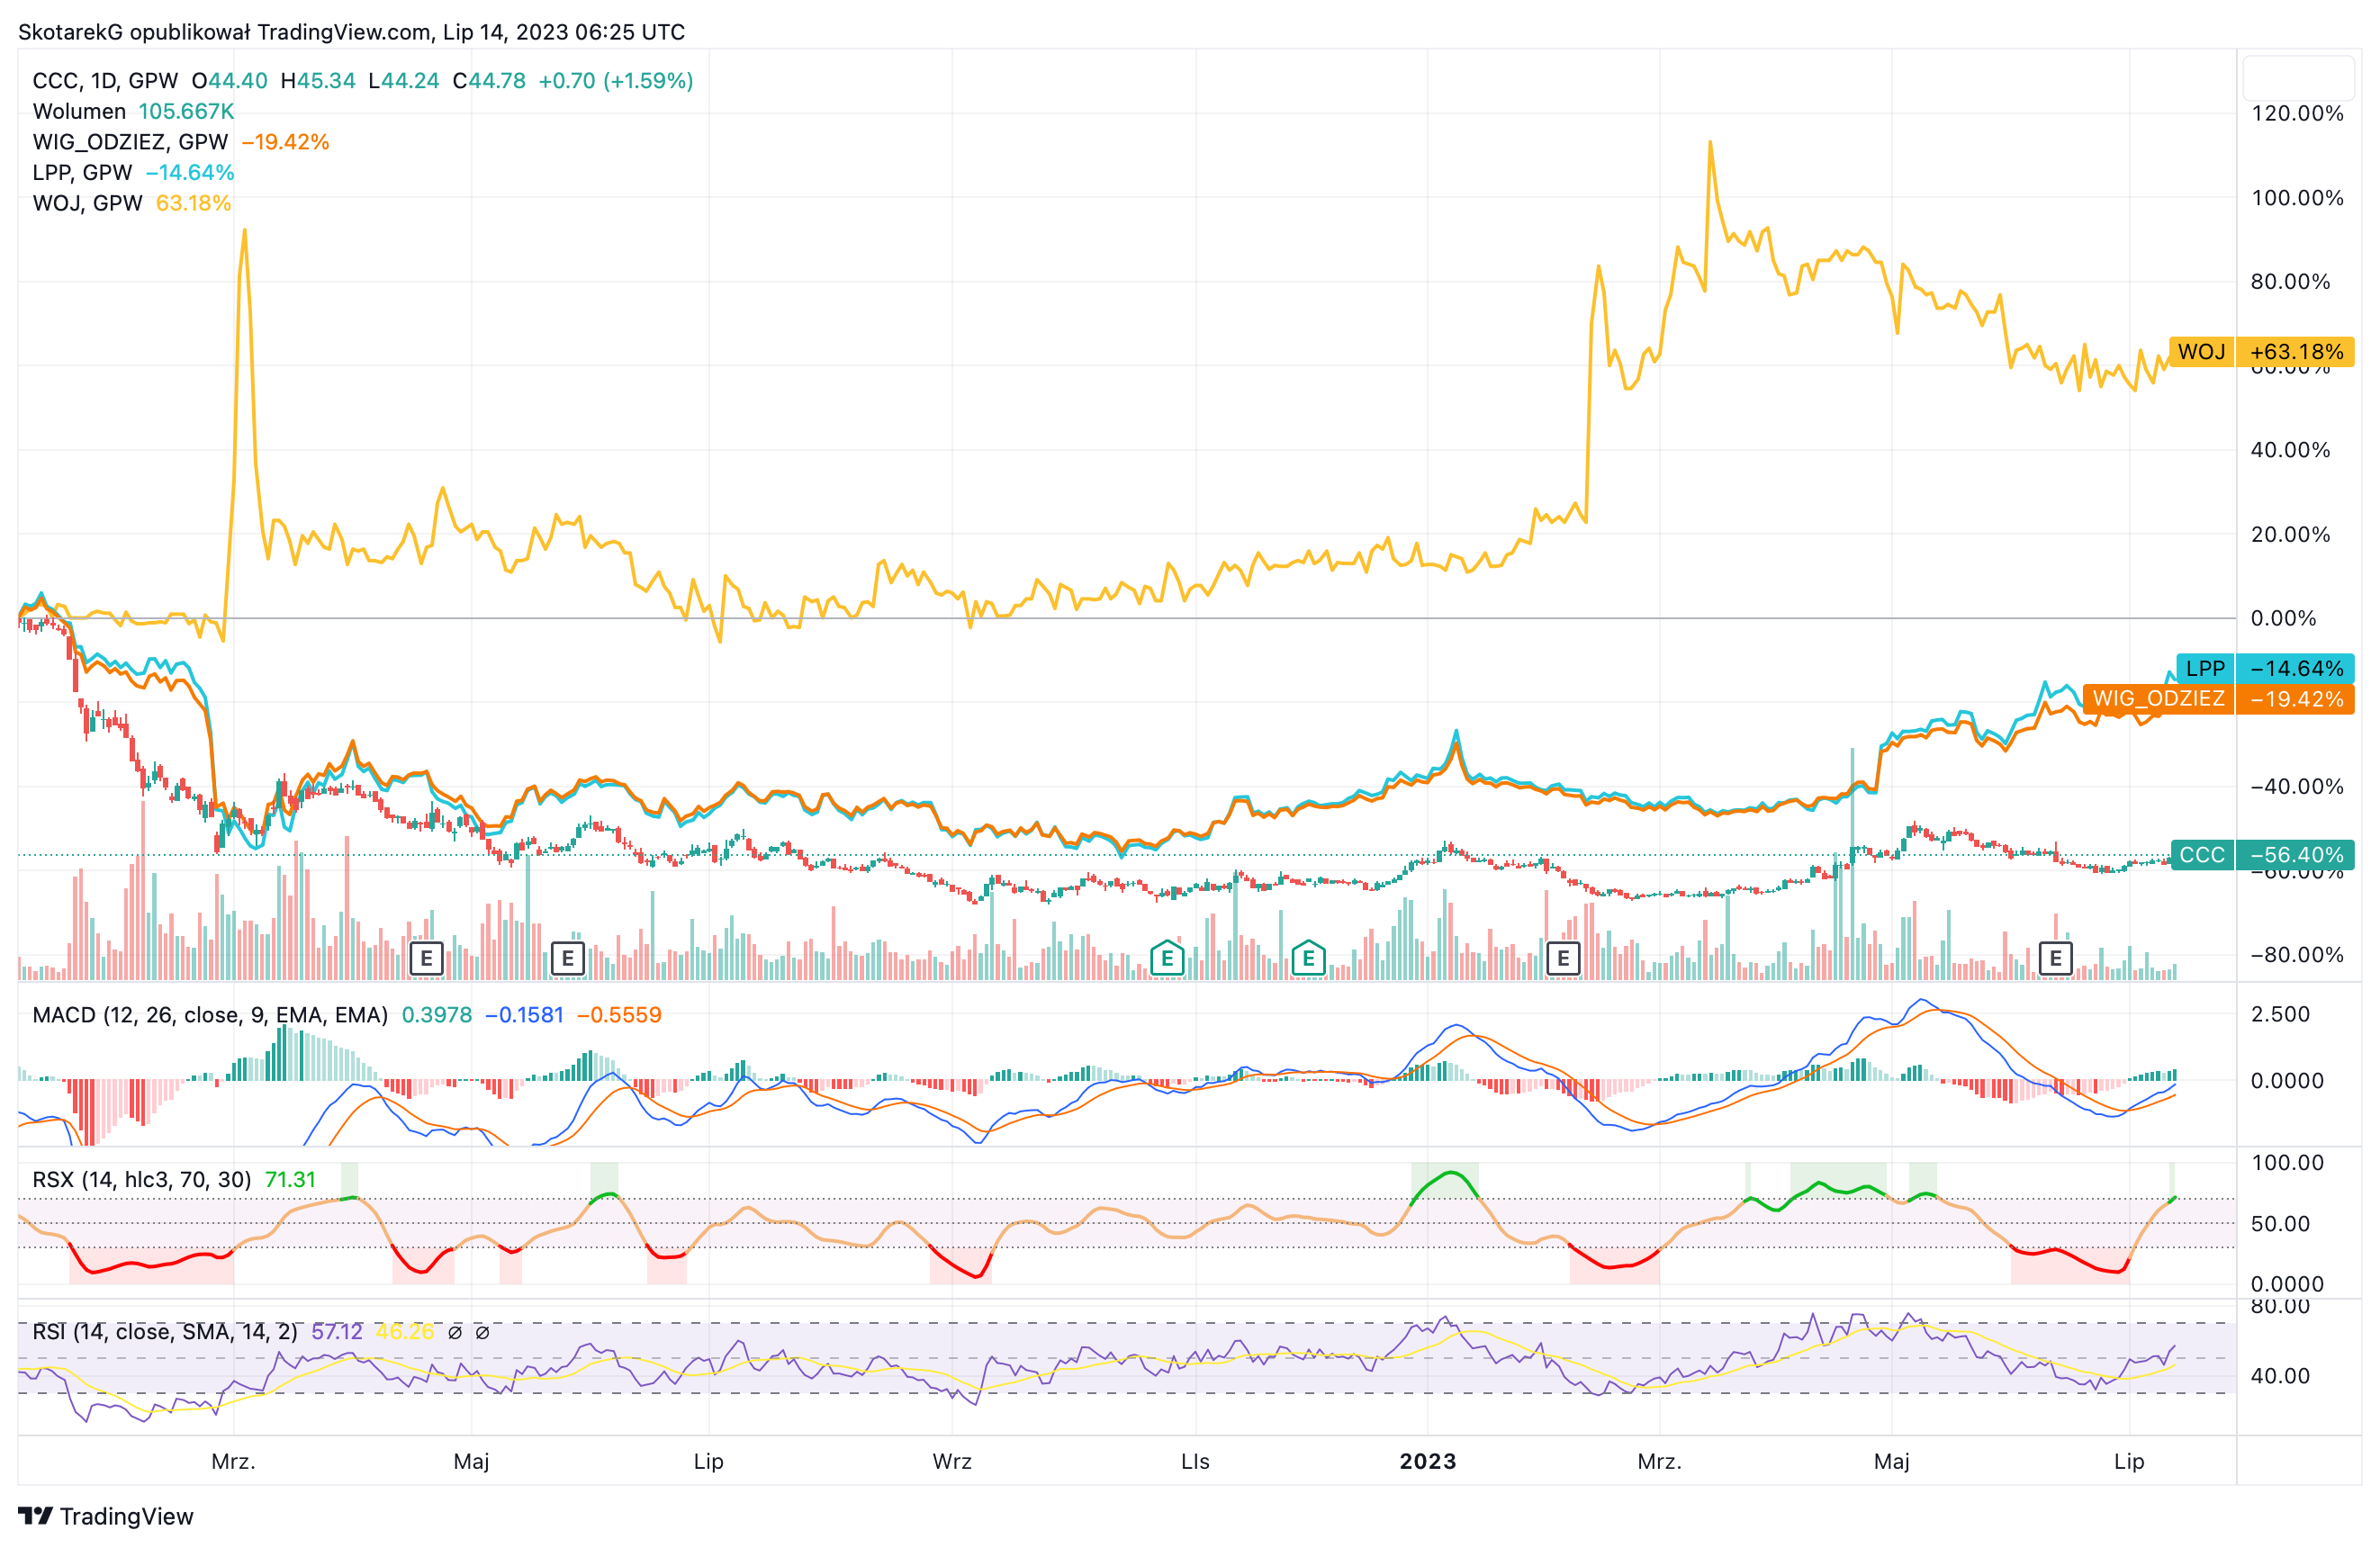This screenshot has height=1548, width=2380.
Task: Click the RSI (14, close, SMA, 14, 2) title
Action: click(165, 1332)
